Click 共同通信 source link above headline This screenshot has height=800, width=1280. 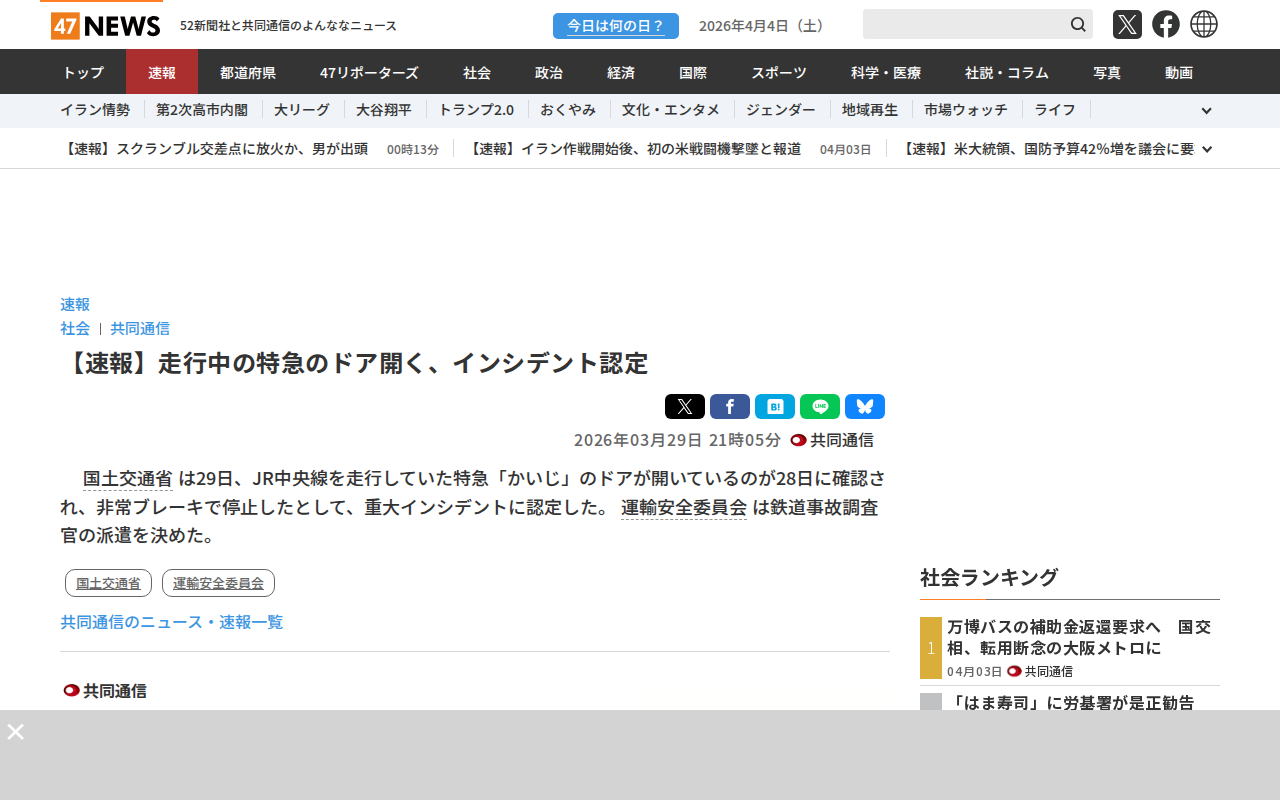click(x=140, y=328)
